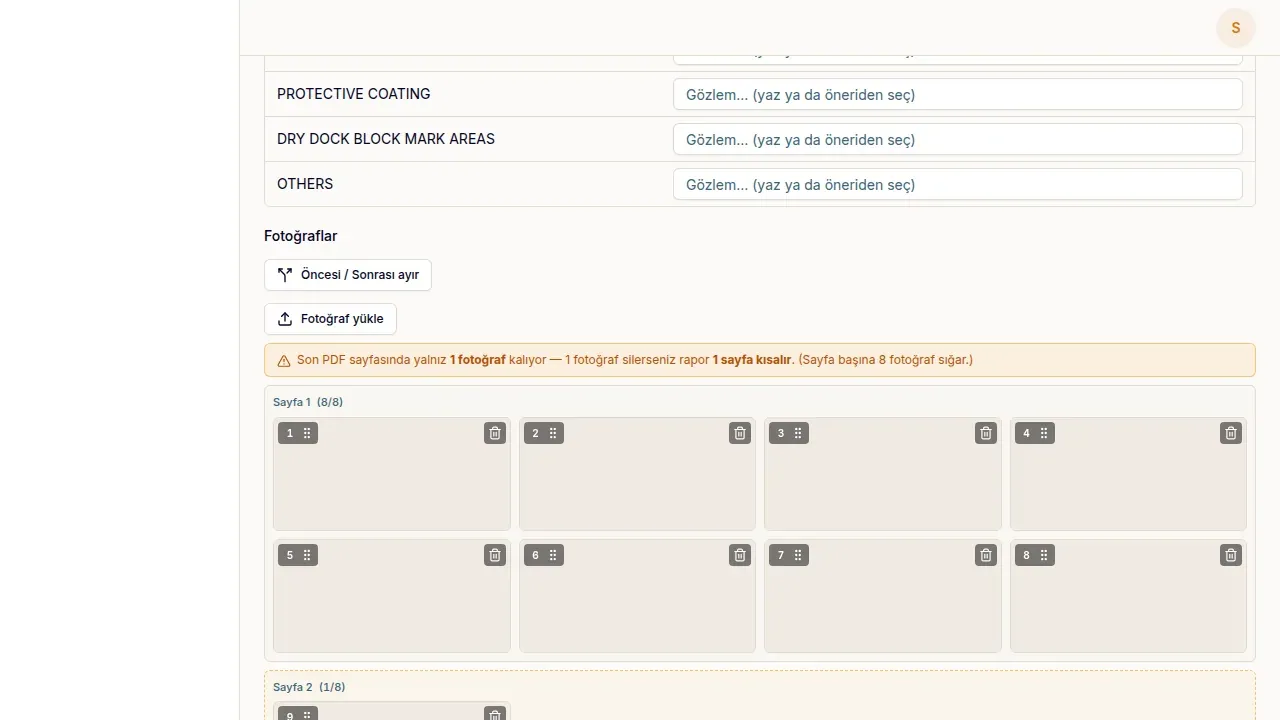Delete photo 2 with its trash icon
This screenshot has height=720, width=1280.
click(x=740, y=433)
